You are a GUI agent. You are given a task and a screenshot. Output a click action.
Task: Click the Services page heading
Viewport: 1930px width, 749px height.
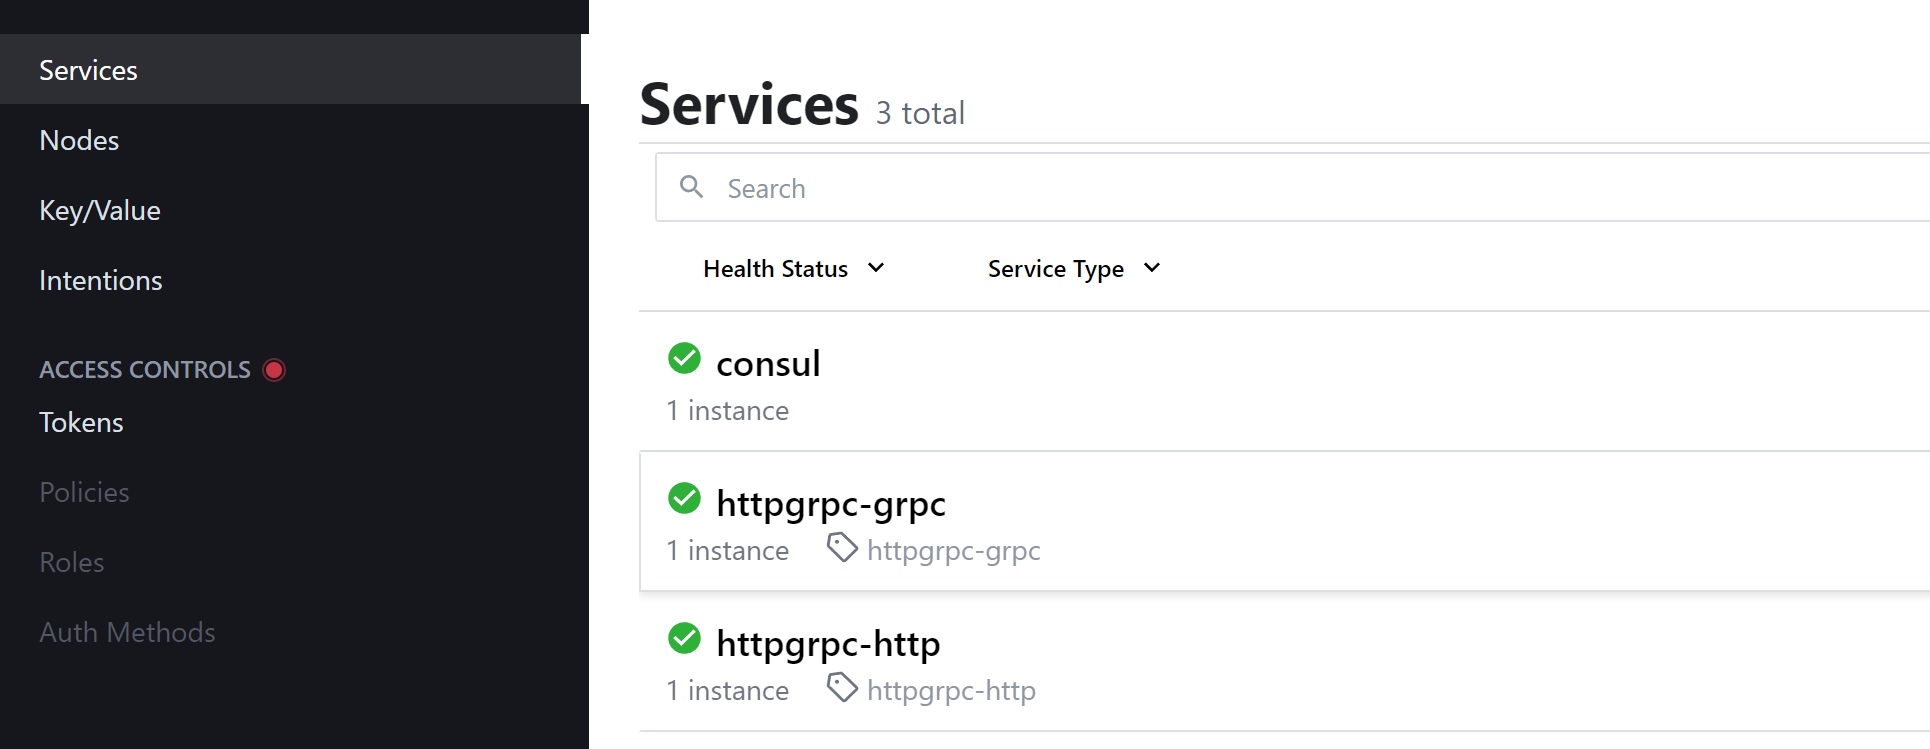(749, 104)
